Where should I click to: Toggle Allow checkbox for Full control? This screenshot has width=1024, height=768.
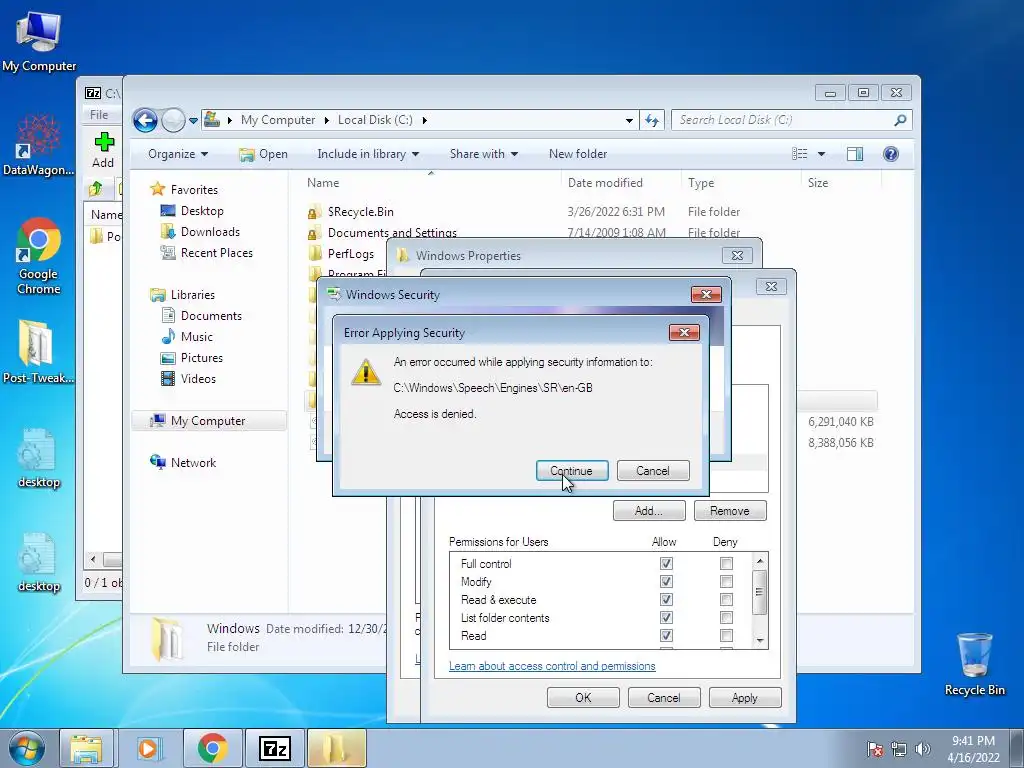[666, 564]
